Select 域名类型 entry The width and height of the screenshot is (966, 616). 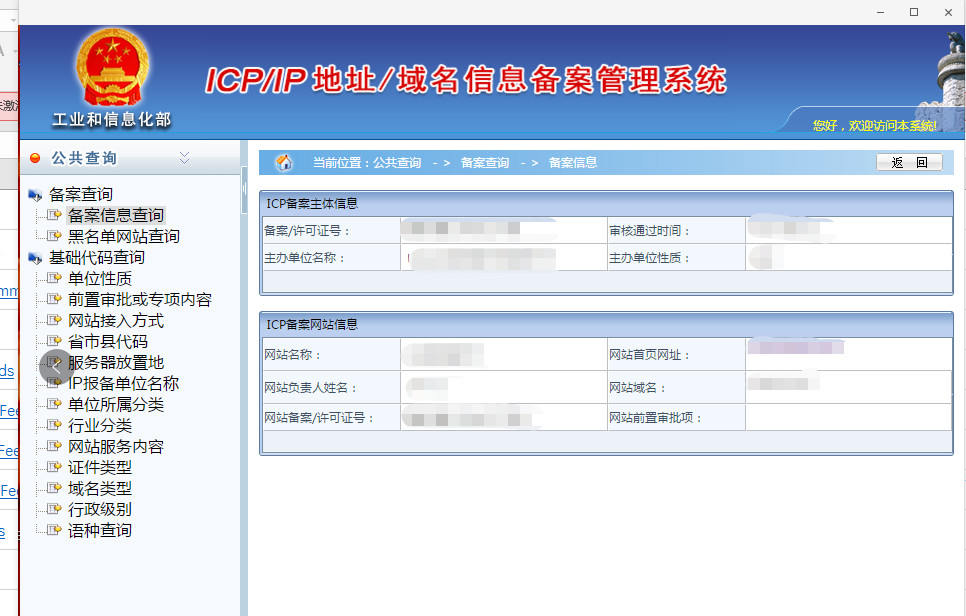100,488
